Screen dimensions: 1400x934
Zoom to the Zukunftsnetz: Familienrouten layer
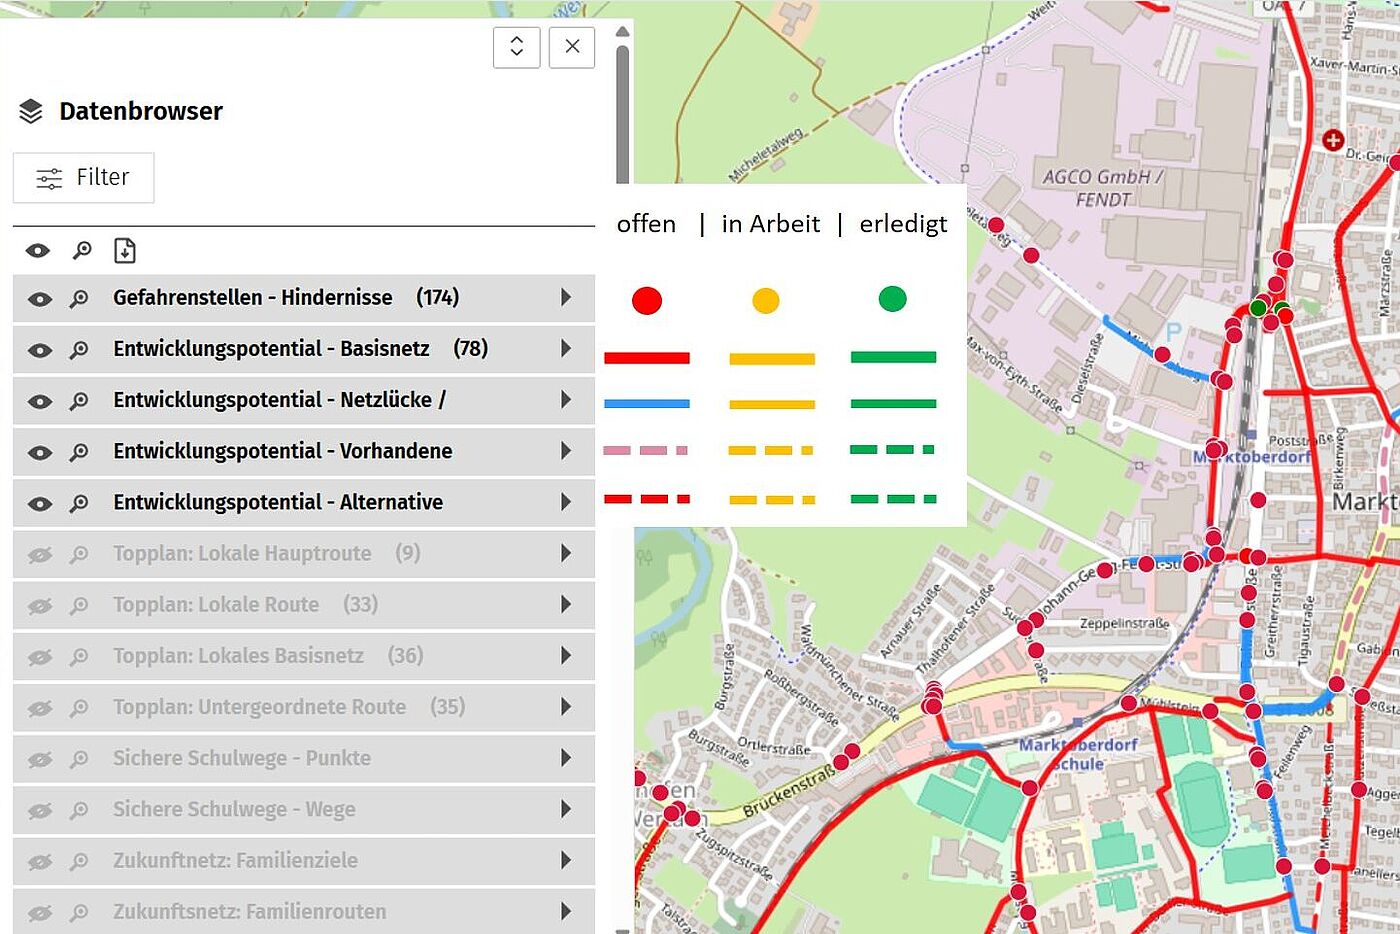click(79, 913)
